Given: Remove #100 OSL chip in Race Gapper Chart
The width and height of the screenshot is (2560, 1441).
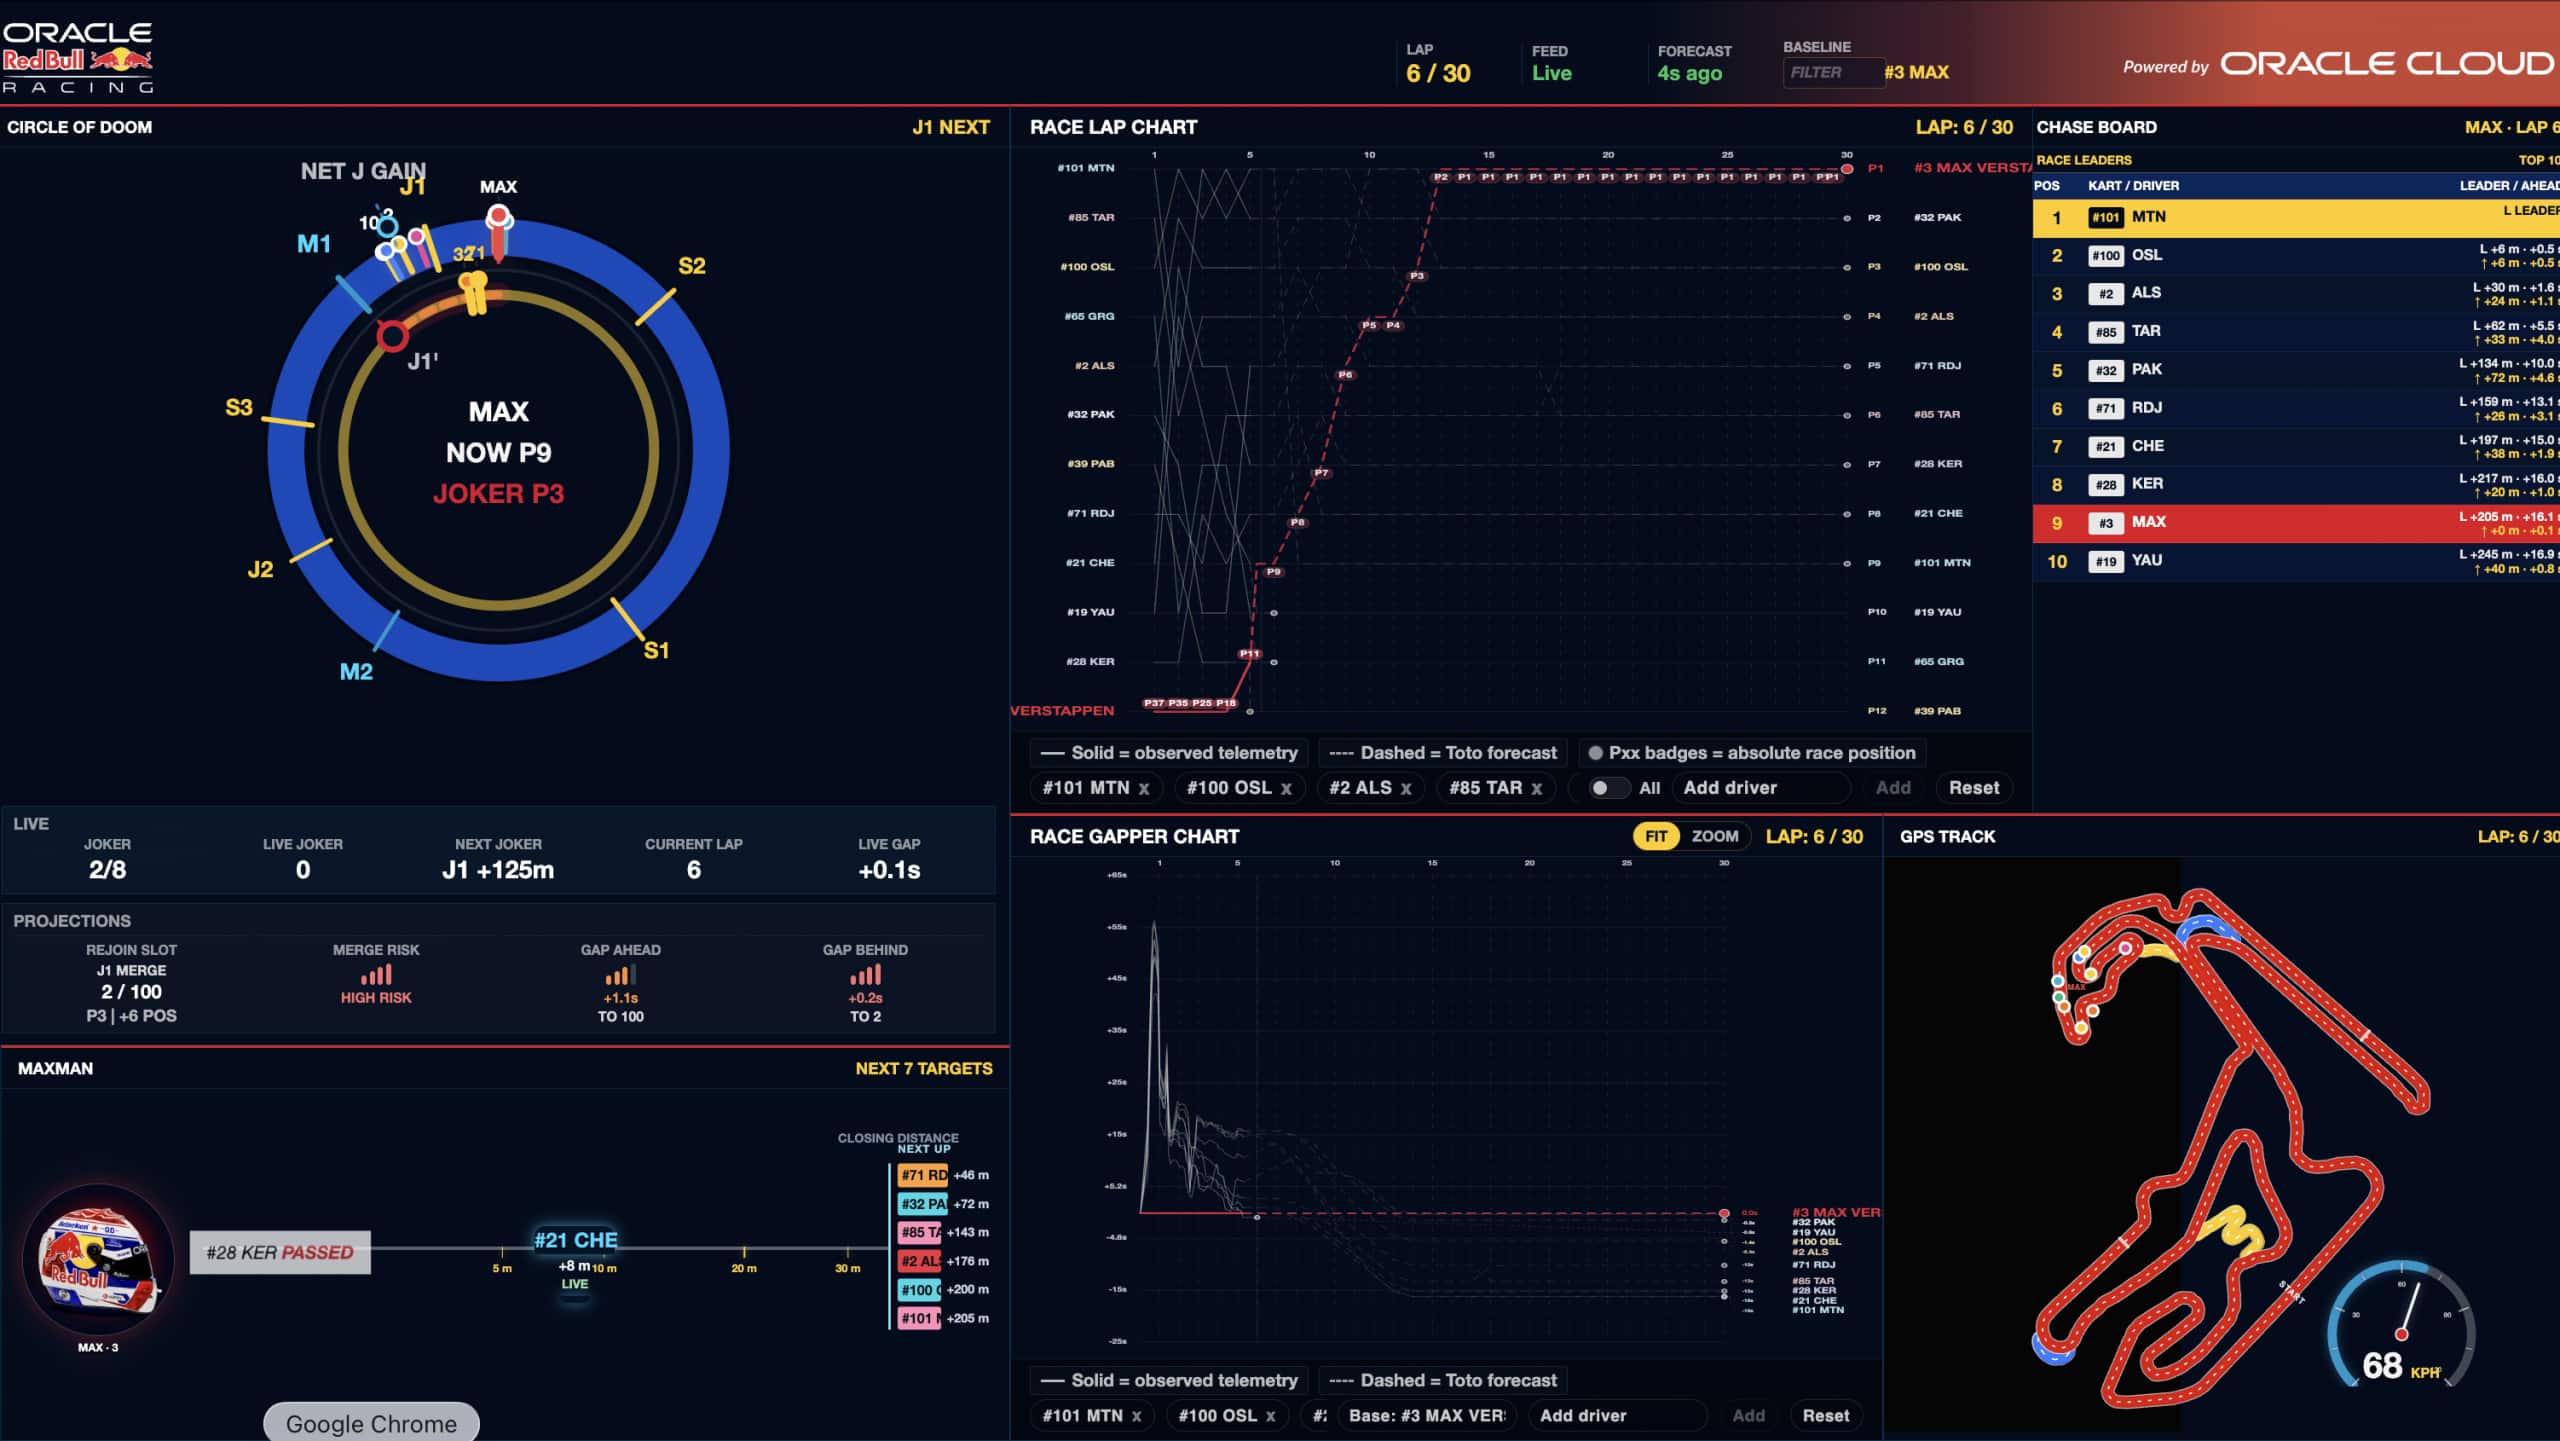Looking at the screenshot, I should click(1270, 1416).
